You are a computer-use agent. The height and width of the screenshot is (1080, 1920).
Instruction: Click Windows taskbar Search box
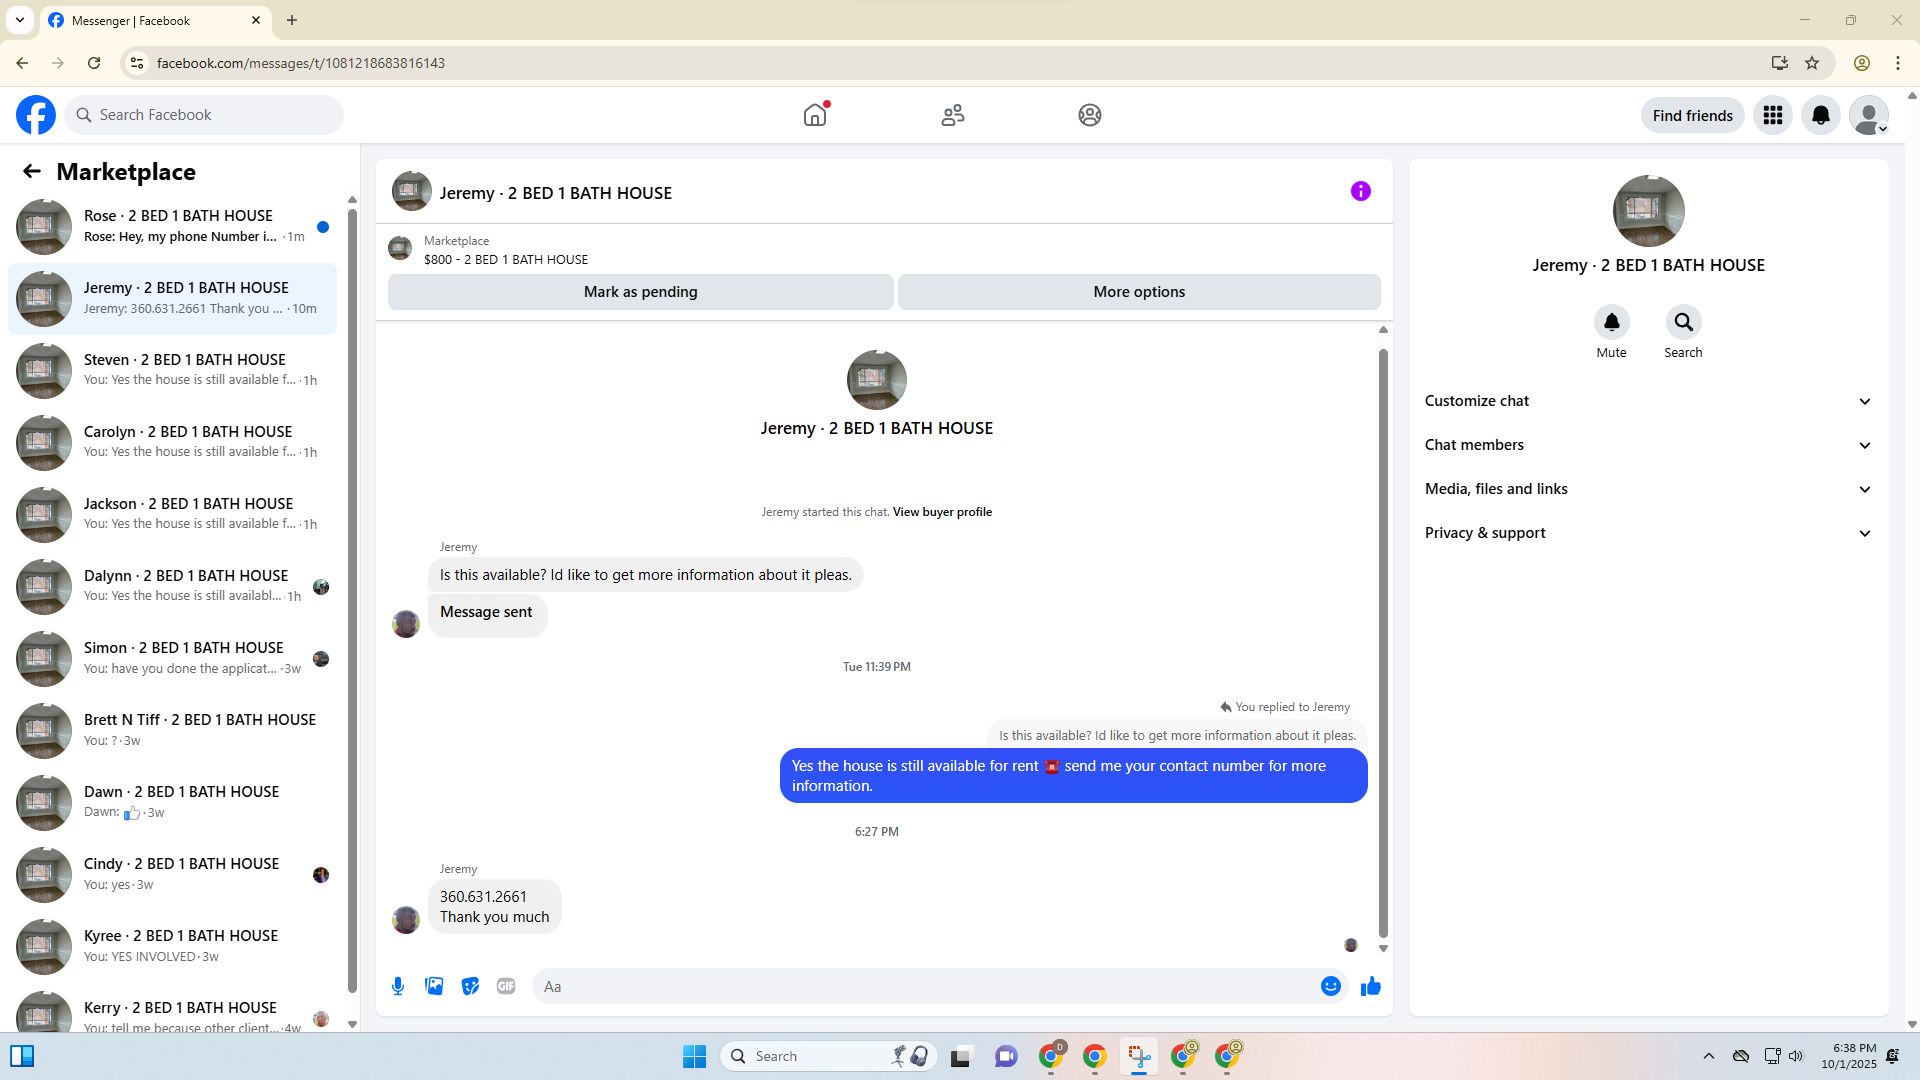point(829,1056)
